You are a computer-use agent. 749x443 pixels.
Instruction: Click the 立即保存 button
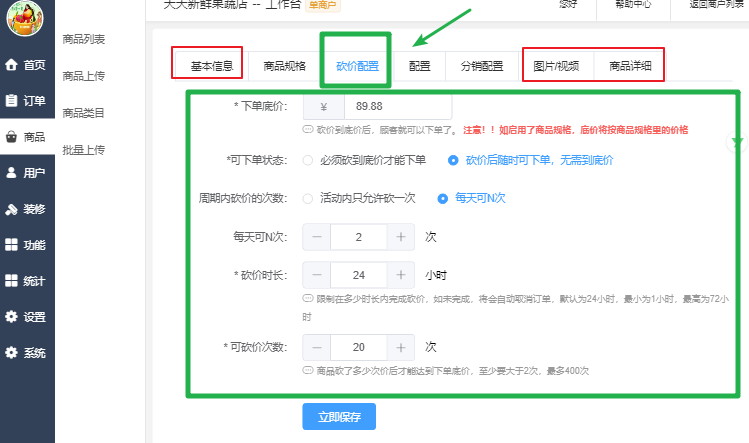click(x=339, y=417)
